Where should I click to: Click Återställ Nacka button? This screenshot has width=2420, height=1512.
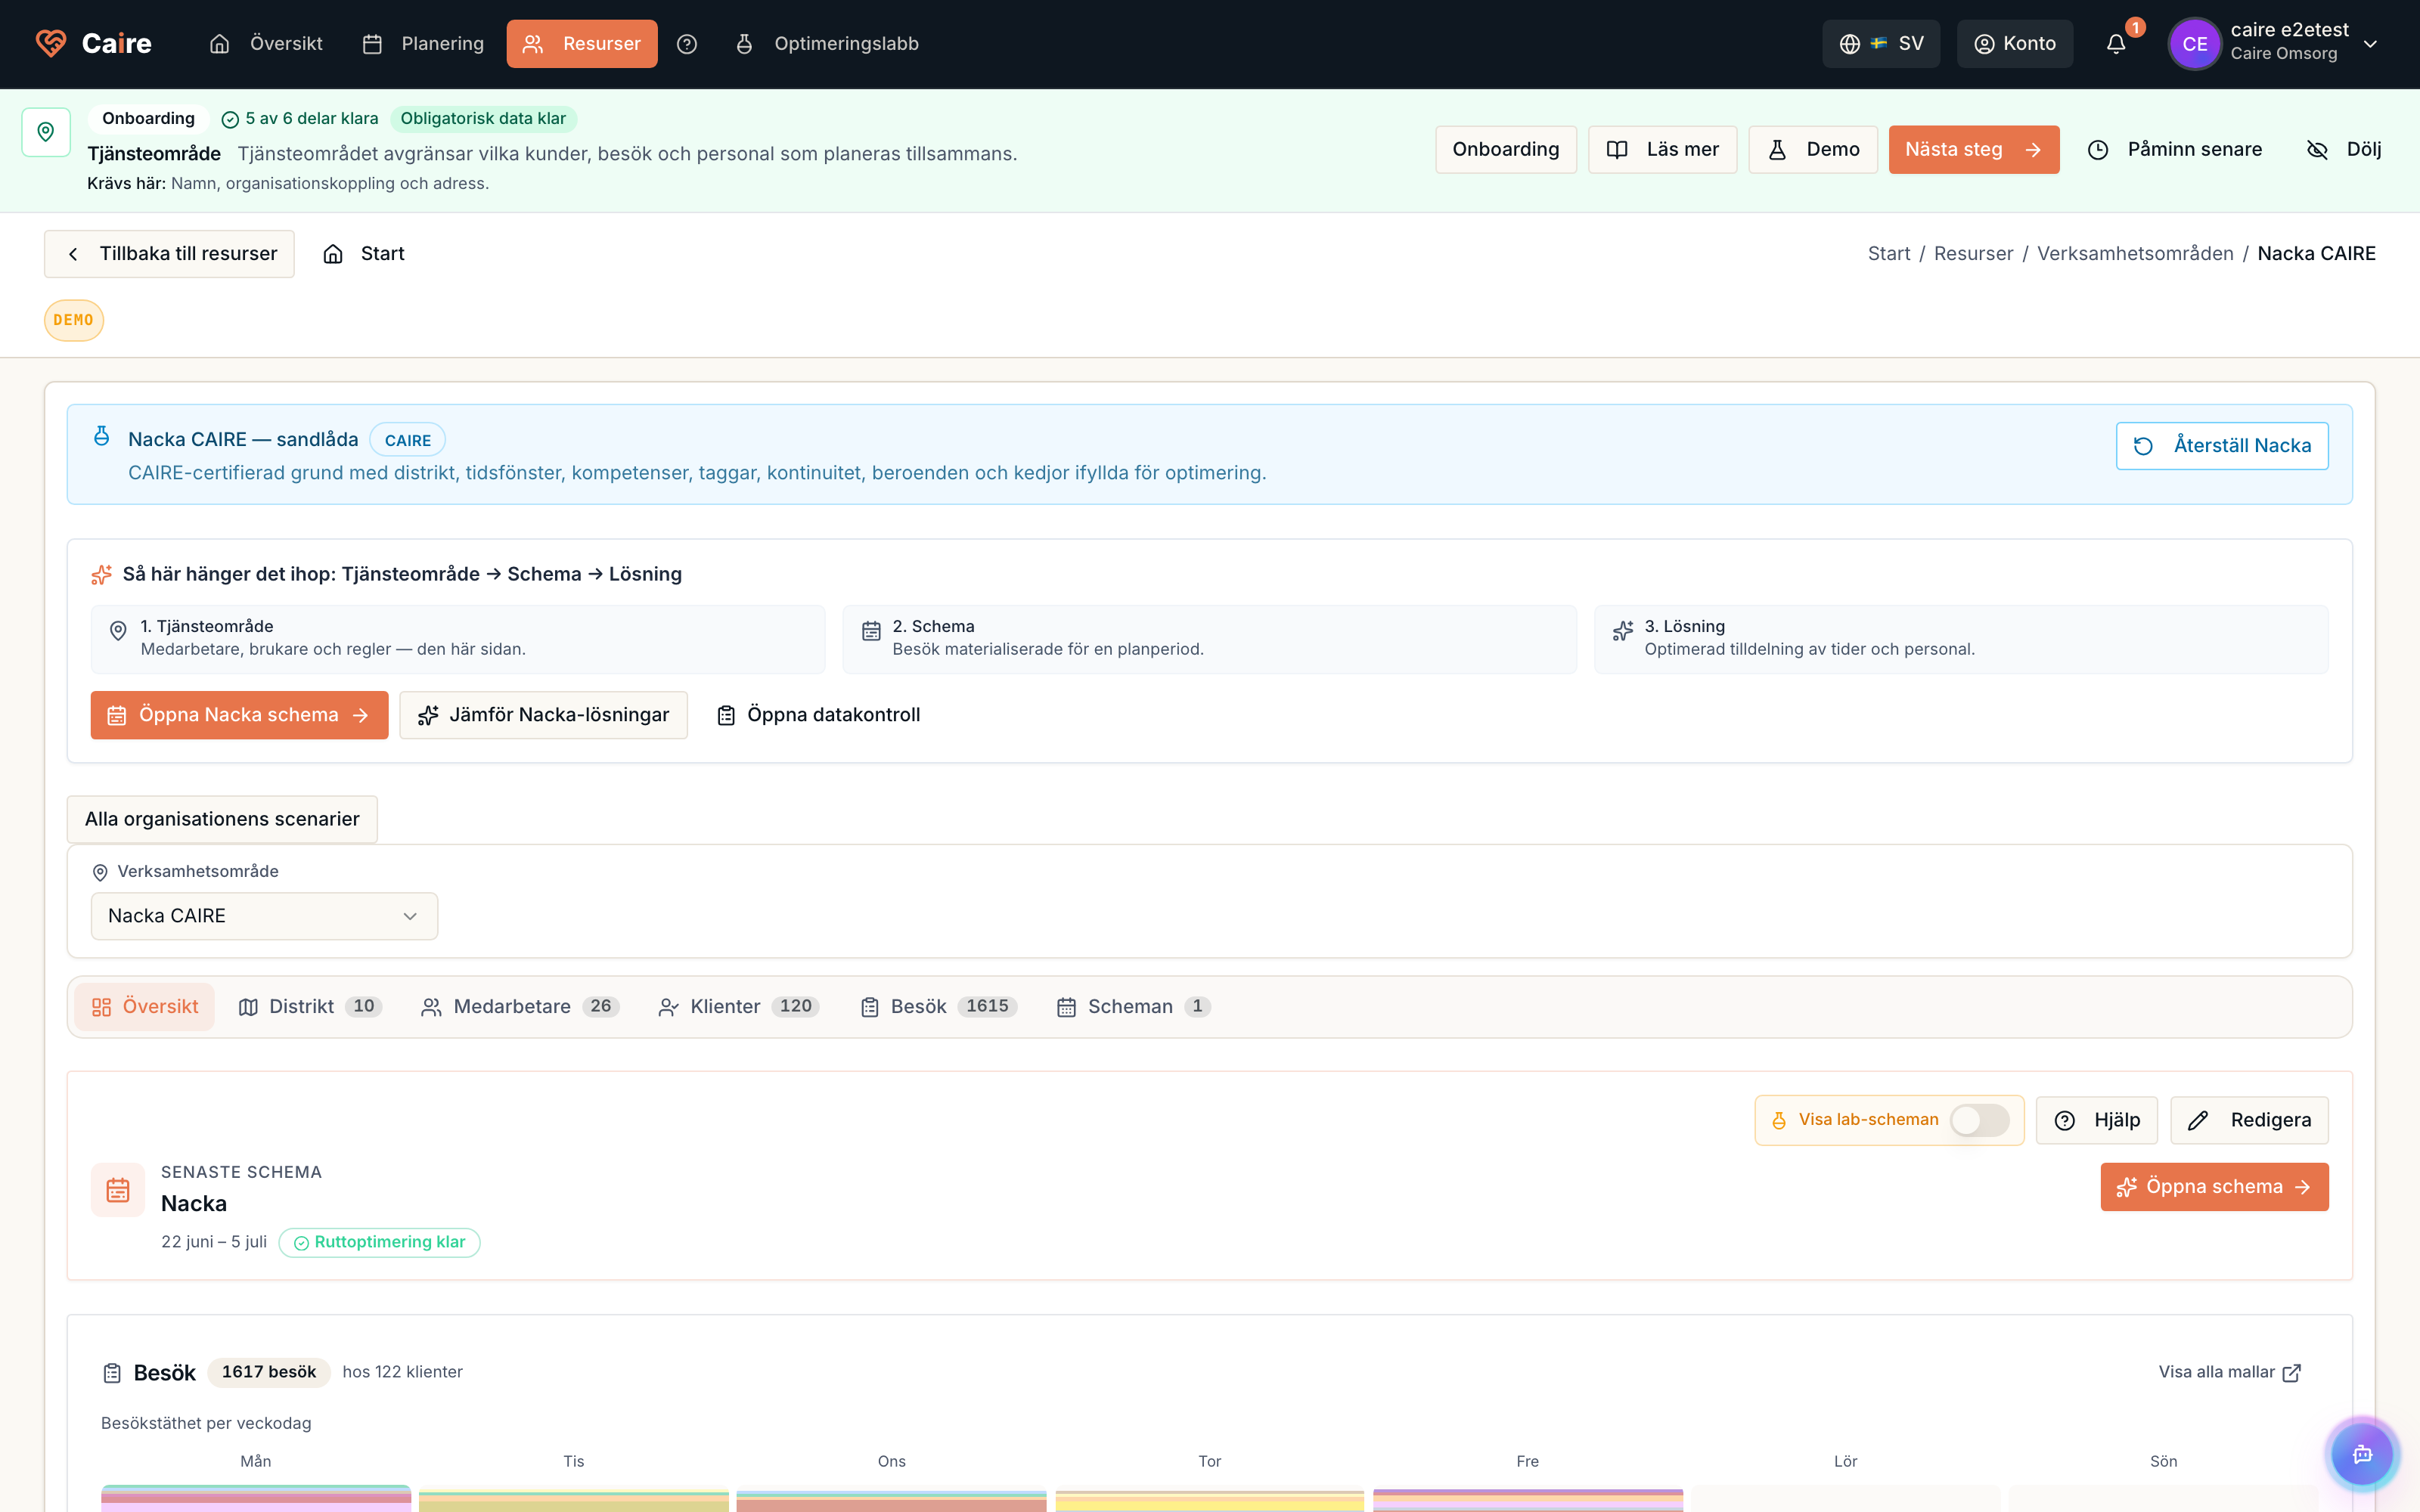coord(2222,446)
